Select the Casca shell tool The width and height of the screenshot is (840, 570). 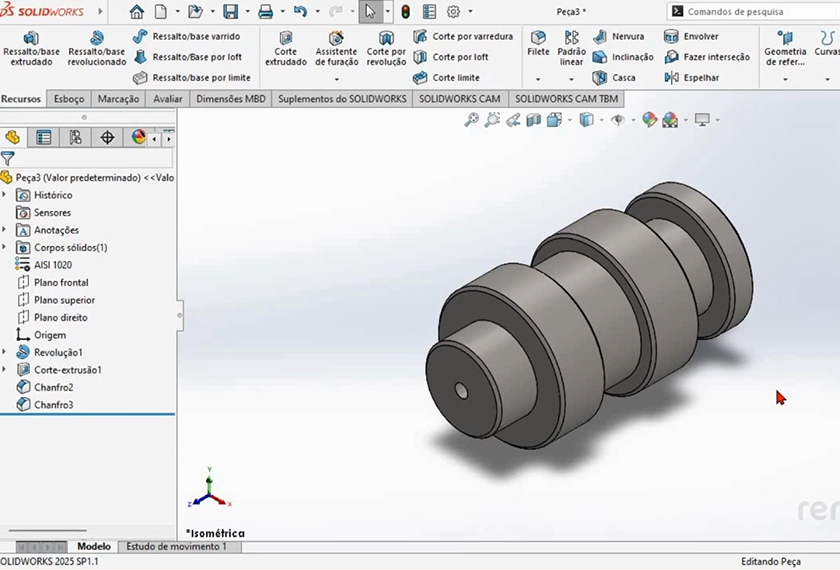point(613,78)
